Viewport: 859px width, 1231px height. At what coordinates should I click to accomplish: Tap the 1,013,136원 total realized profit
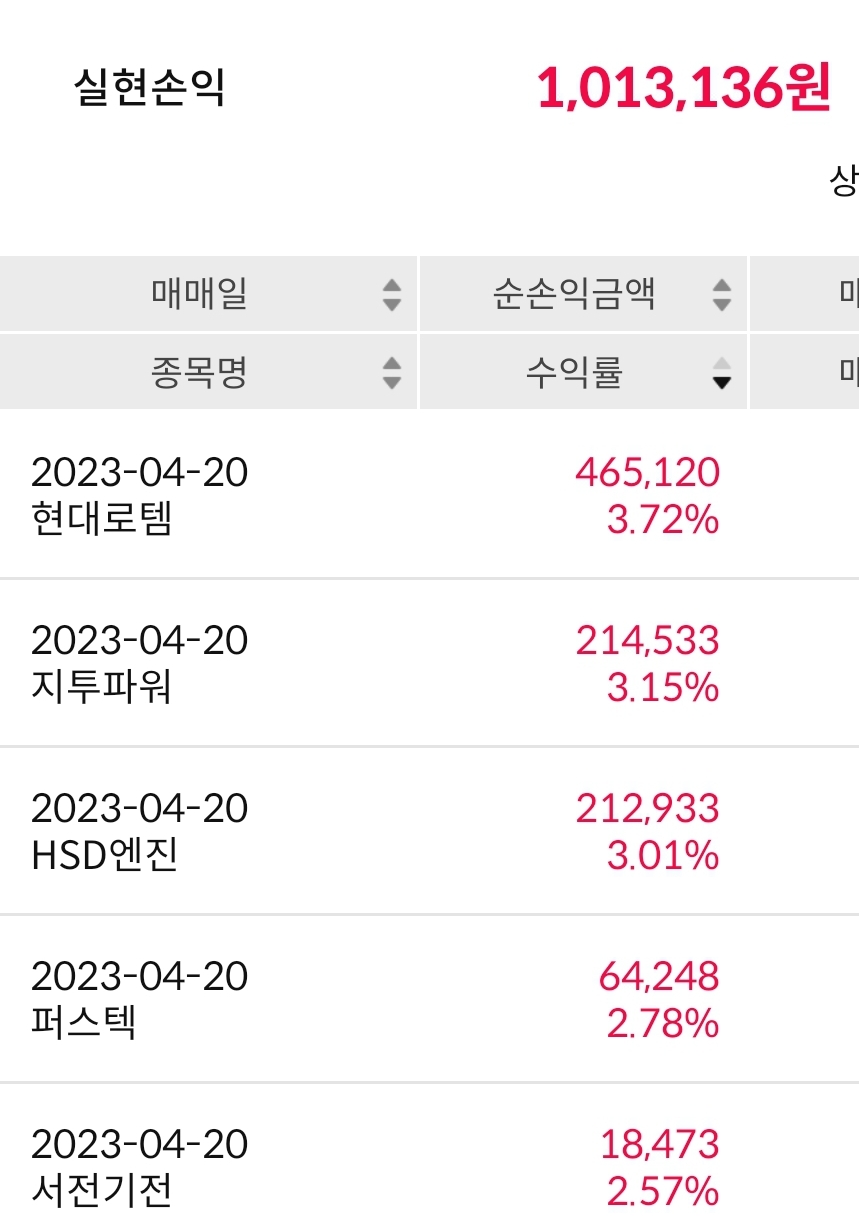(683, 89)
